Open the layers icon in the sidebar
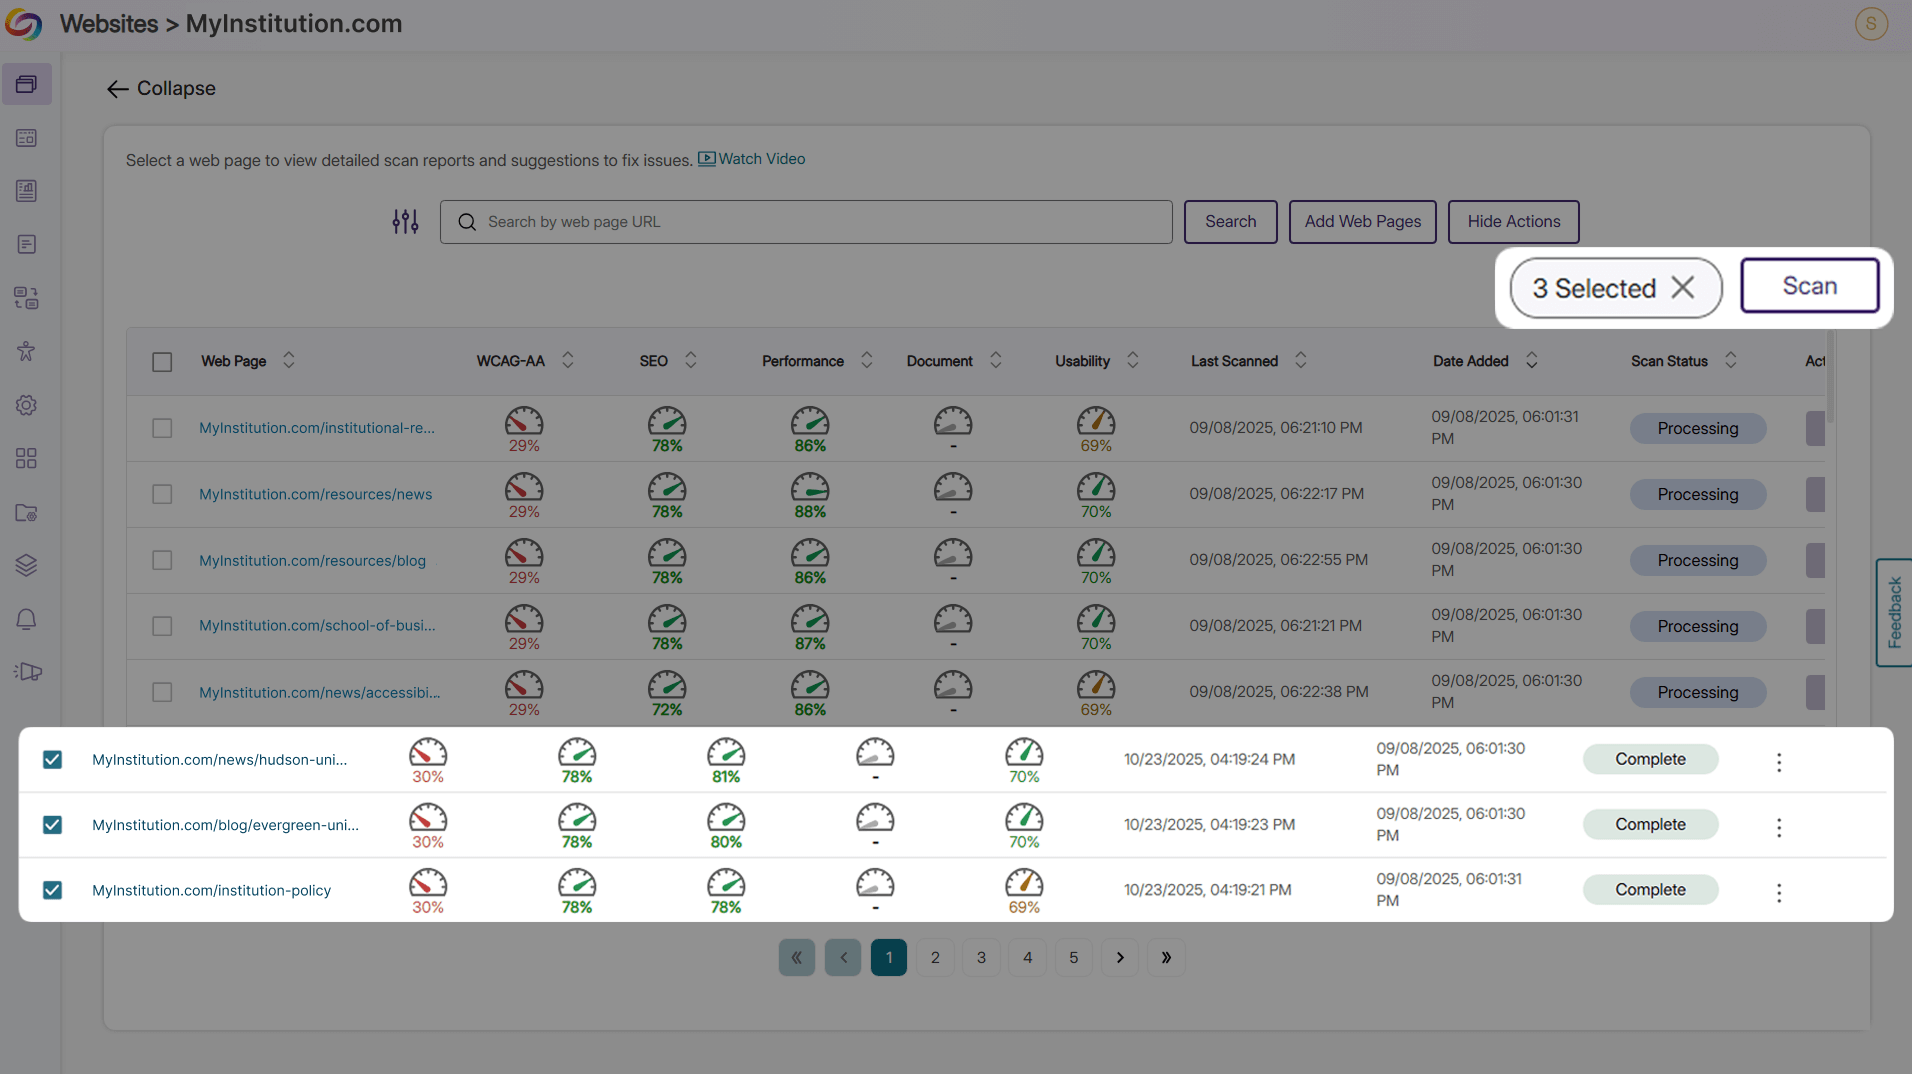The image size is (1912, 1075). 26,565
